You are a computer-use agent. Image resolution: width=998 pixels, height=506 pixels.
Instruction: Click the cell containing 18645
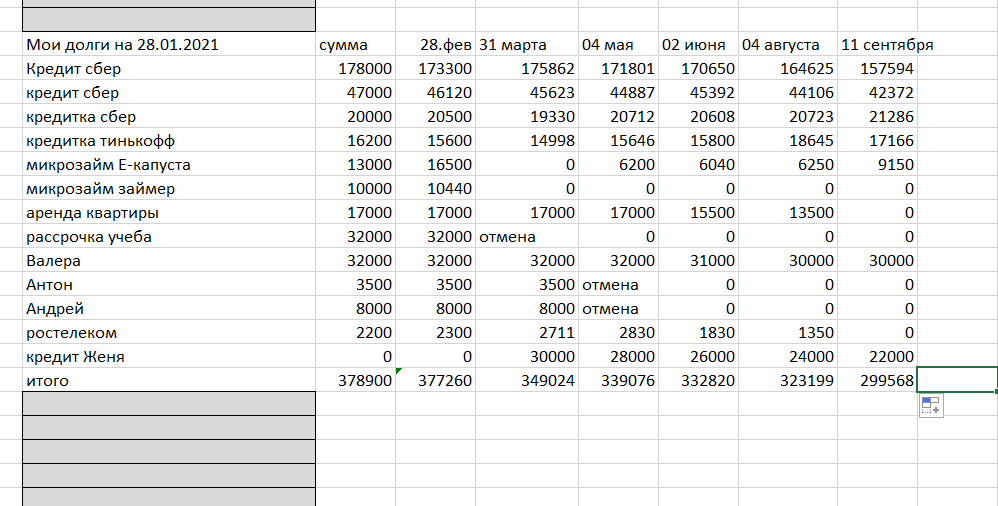pyautogui.click(x=788, y=140)
